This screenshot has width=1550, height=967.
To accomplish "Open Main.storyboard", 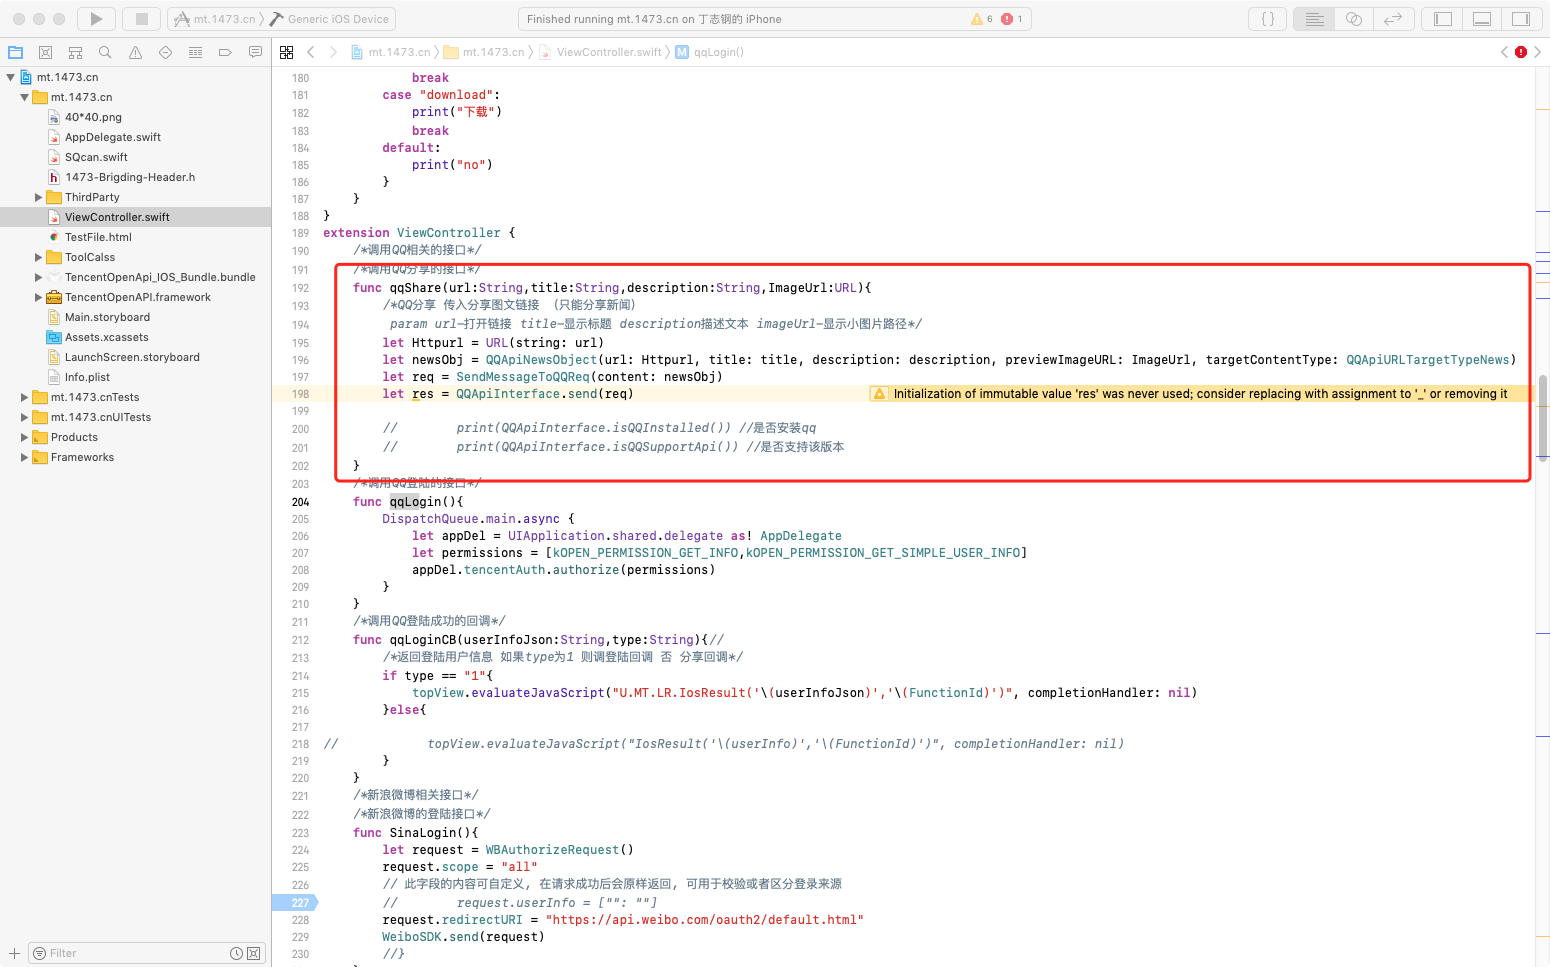I will click(107, 317).
